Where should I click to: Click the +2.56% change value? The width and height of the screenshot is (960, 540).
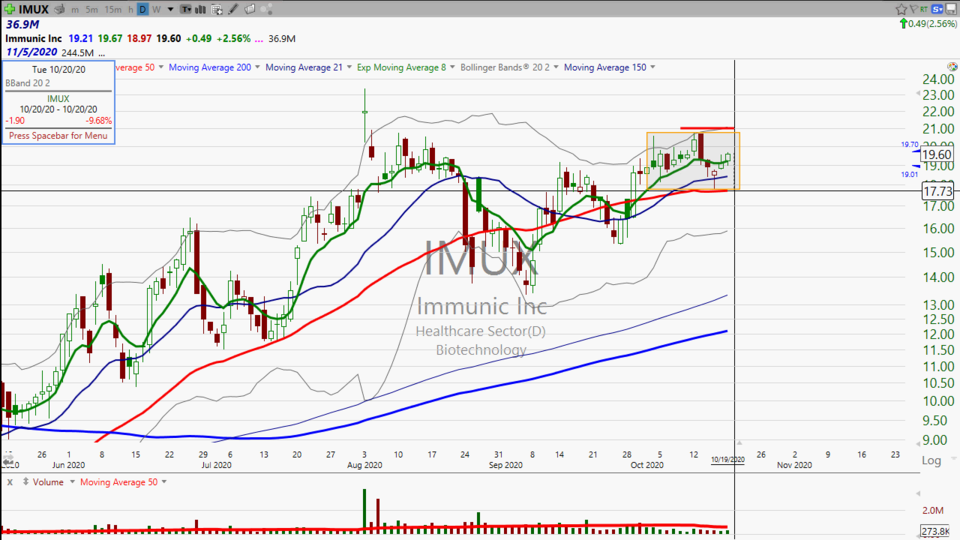[234, 39]
